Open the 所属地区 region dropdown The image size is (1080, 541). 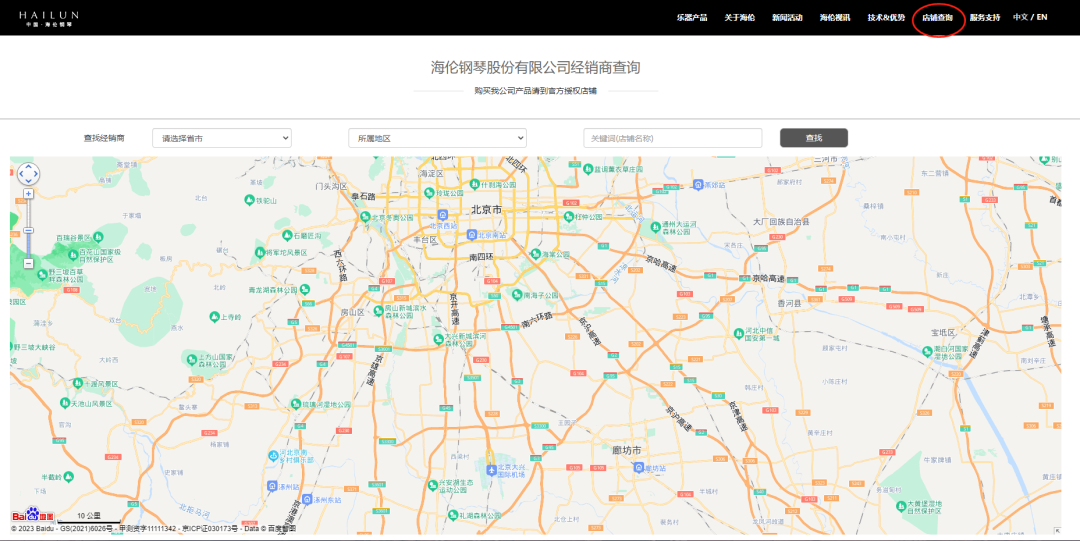[437, 138]
